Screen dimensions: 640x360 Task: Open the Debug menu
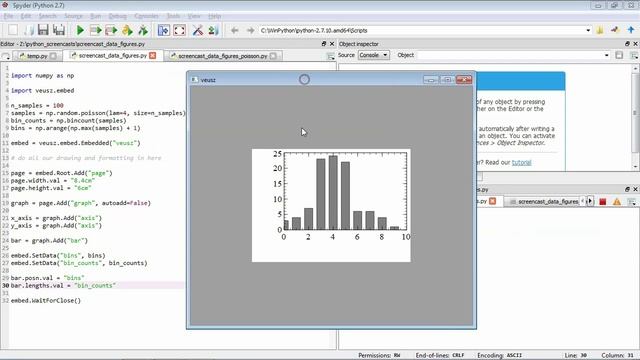tap(118, 16)
